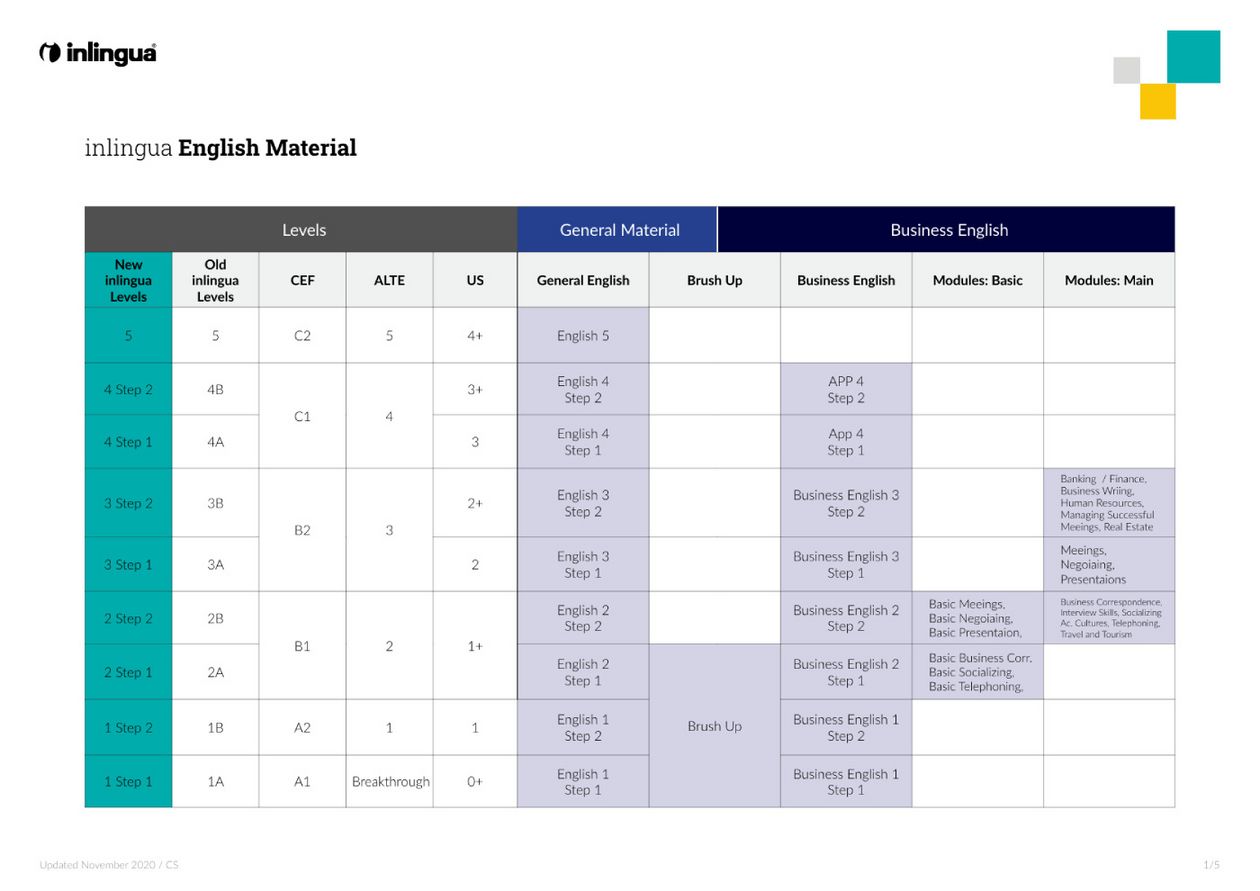Click the "English 4 Step 2" cell

click(583, 390)
